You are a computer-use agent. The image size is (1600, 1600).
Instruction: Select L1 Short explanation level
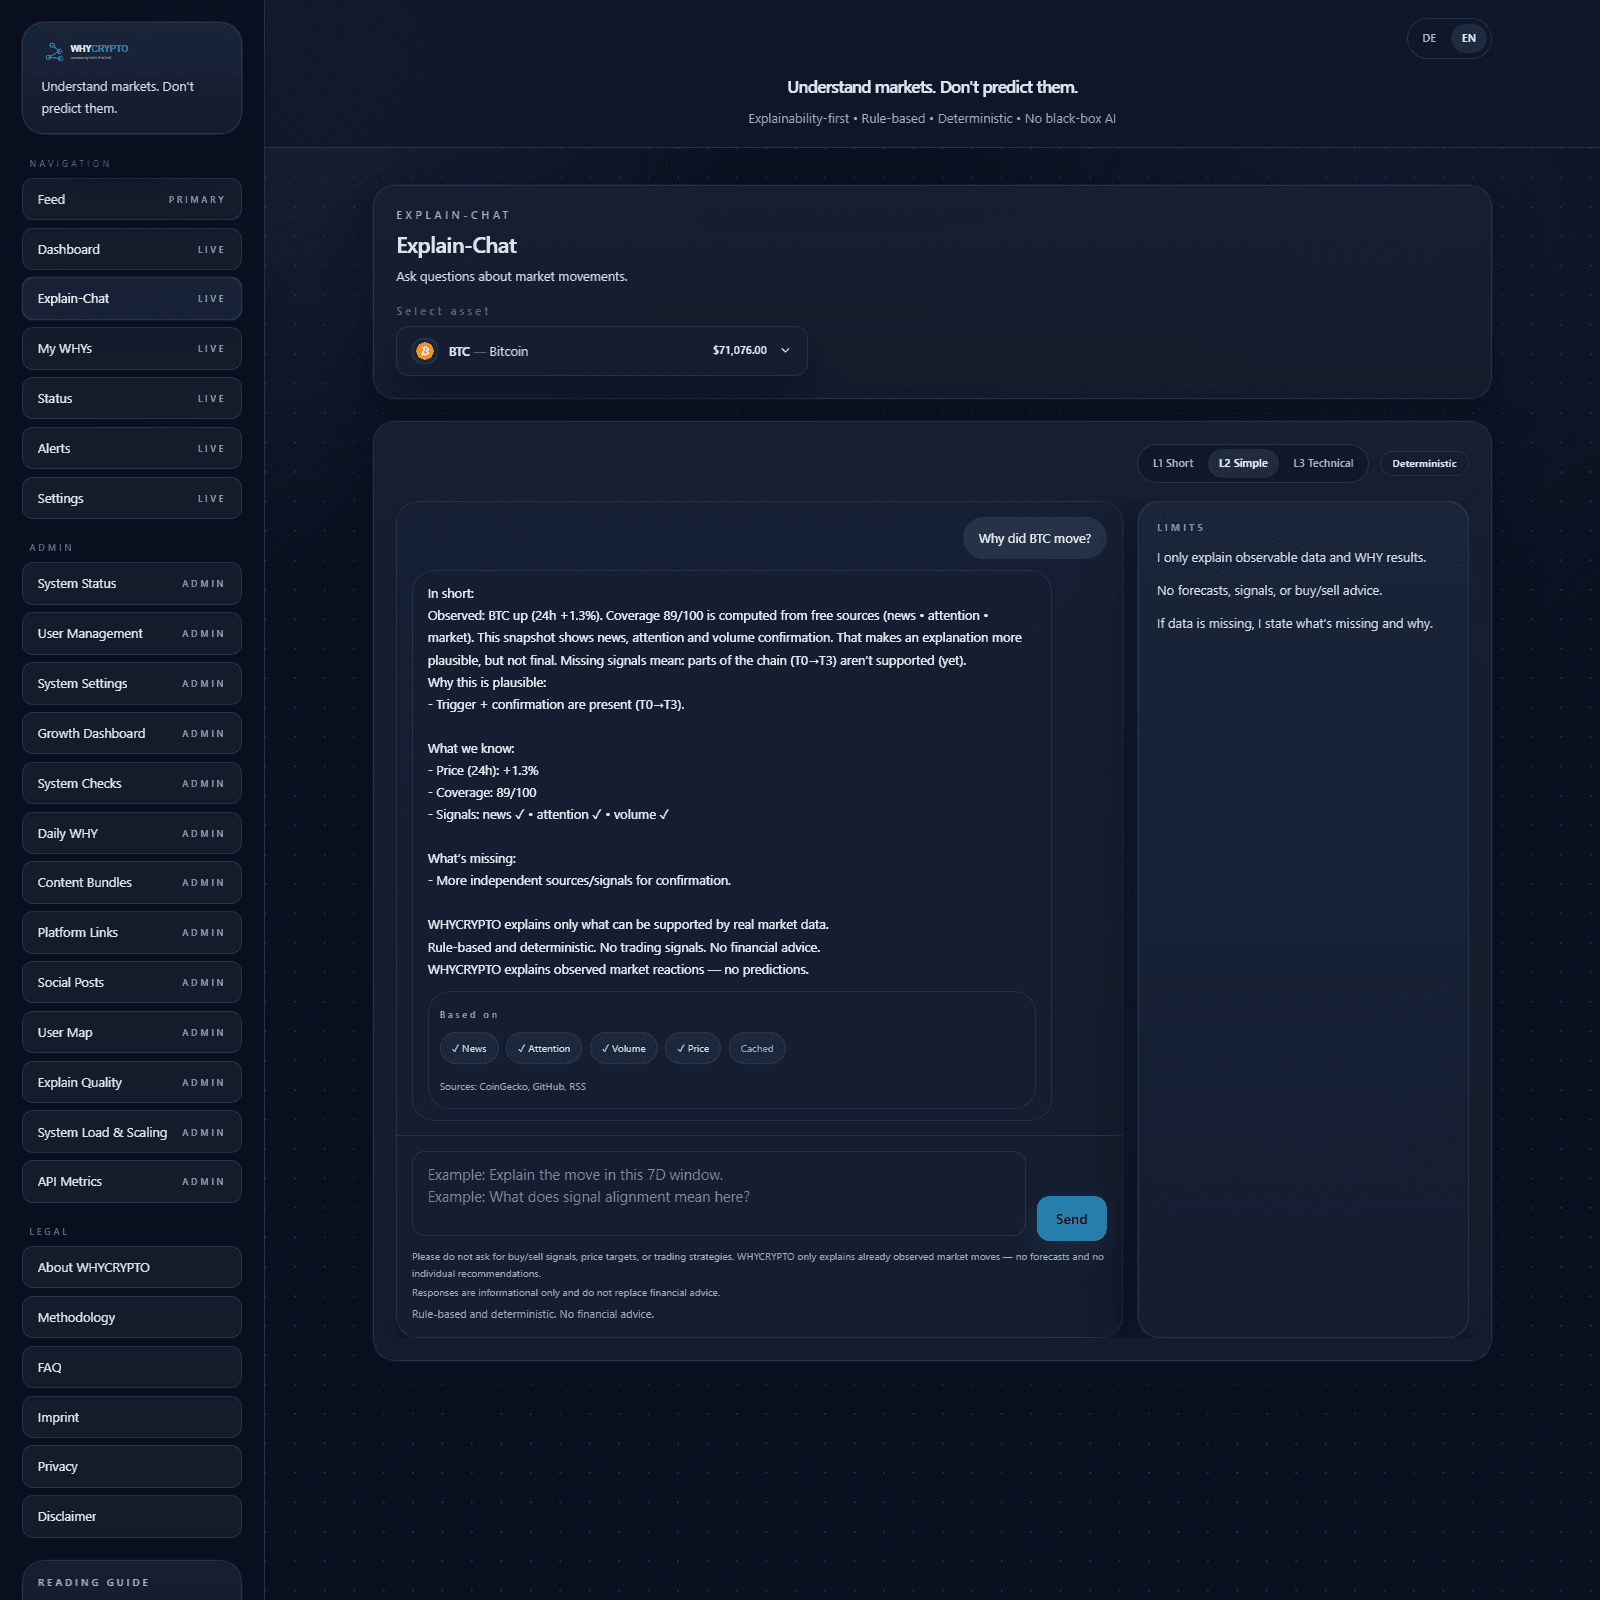[1172, 463]
